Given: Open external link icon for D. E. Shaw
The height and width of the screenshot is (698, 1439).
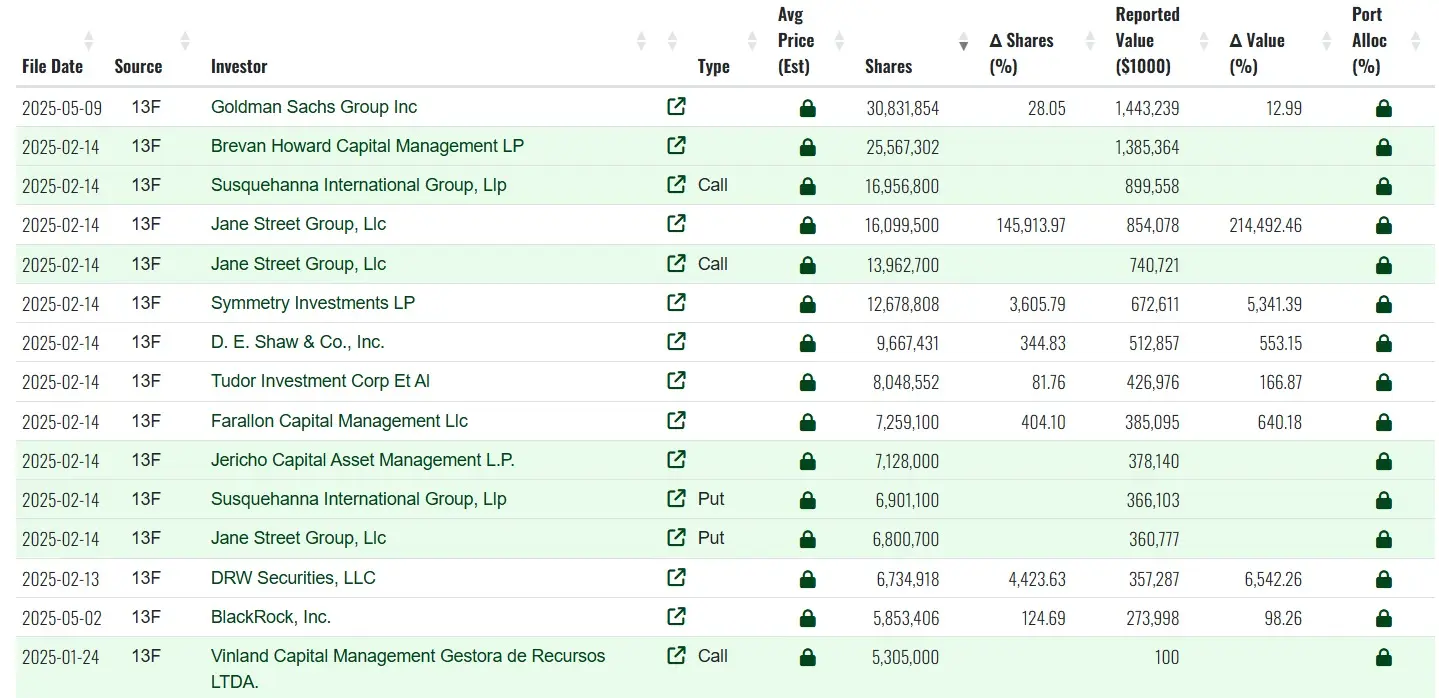Looking at the screenshot, I should (676, 342).
